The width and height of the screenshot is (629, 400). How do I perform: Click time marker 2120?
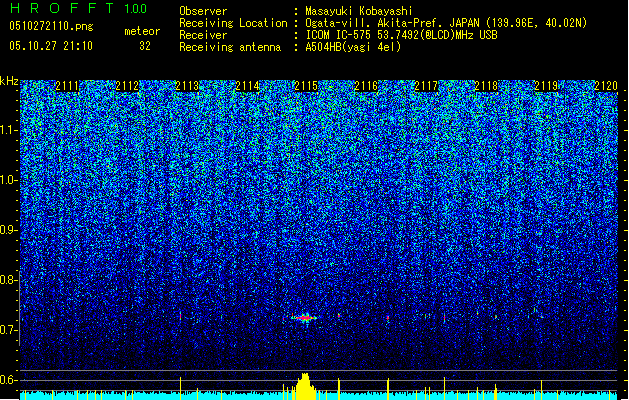606,86
